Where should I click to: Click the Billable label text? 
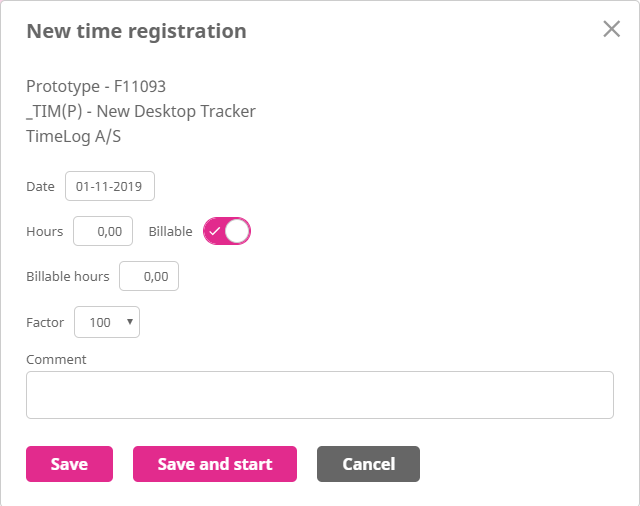click(x=170, y=231)
